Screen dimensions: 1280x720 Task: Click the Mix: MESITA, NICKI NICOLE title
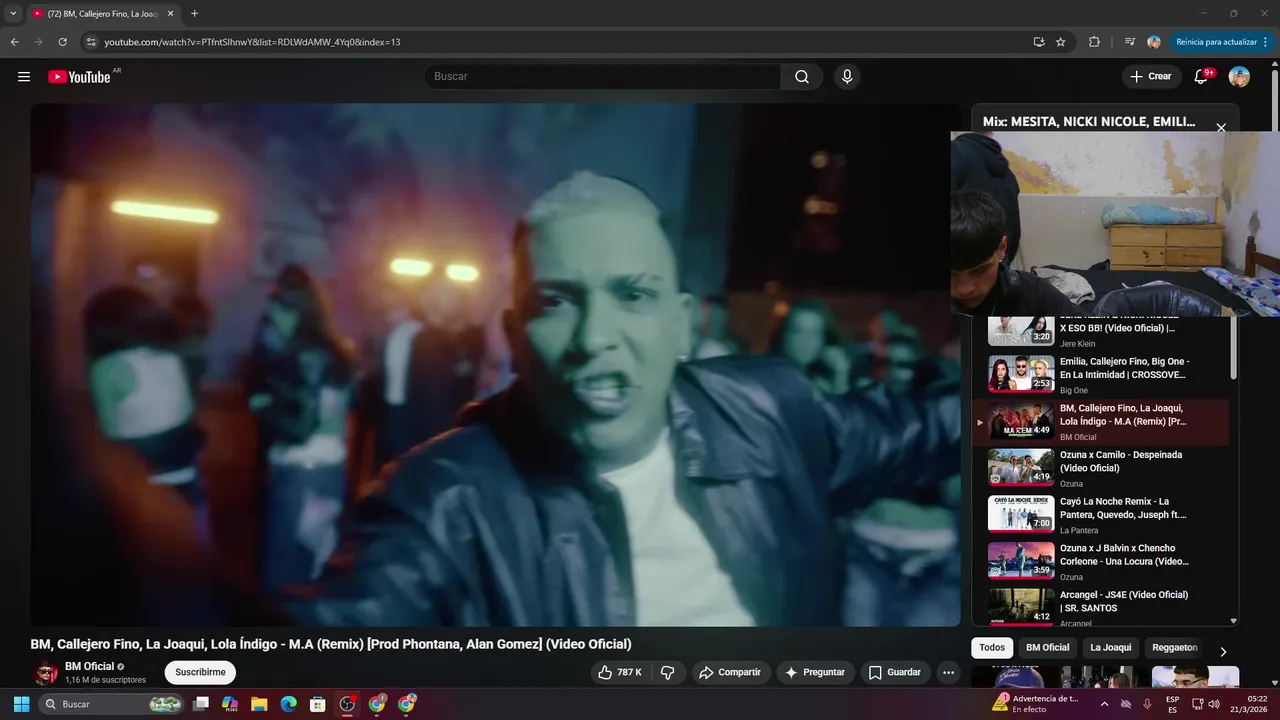[1089, 122]
